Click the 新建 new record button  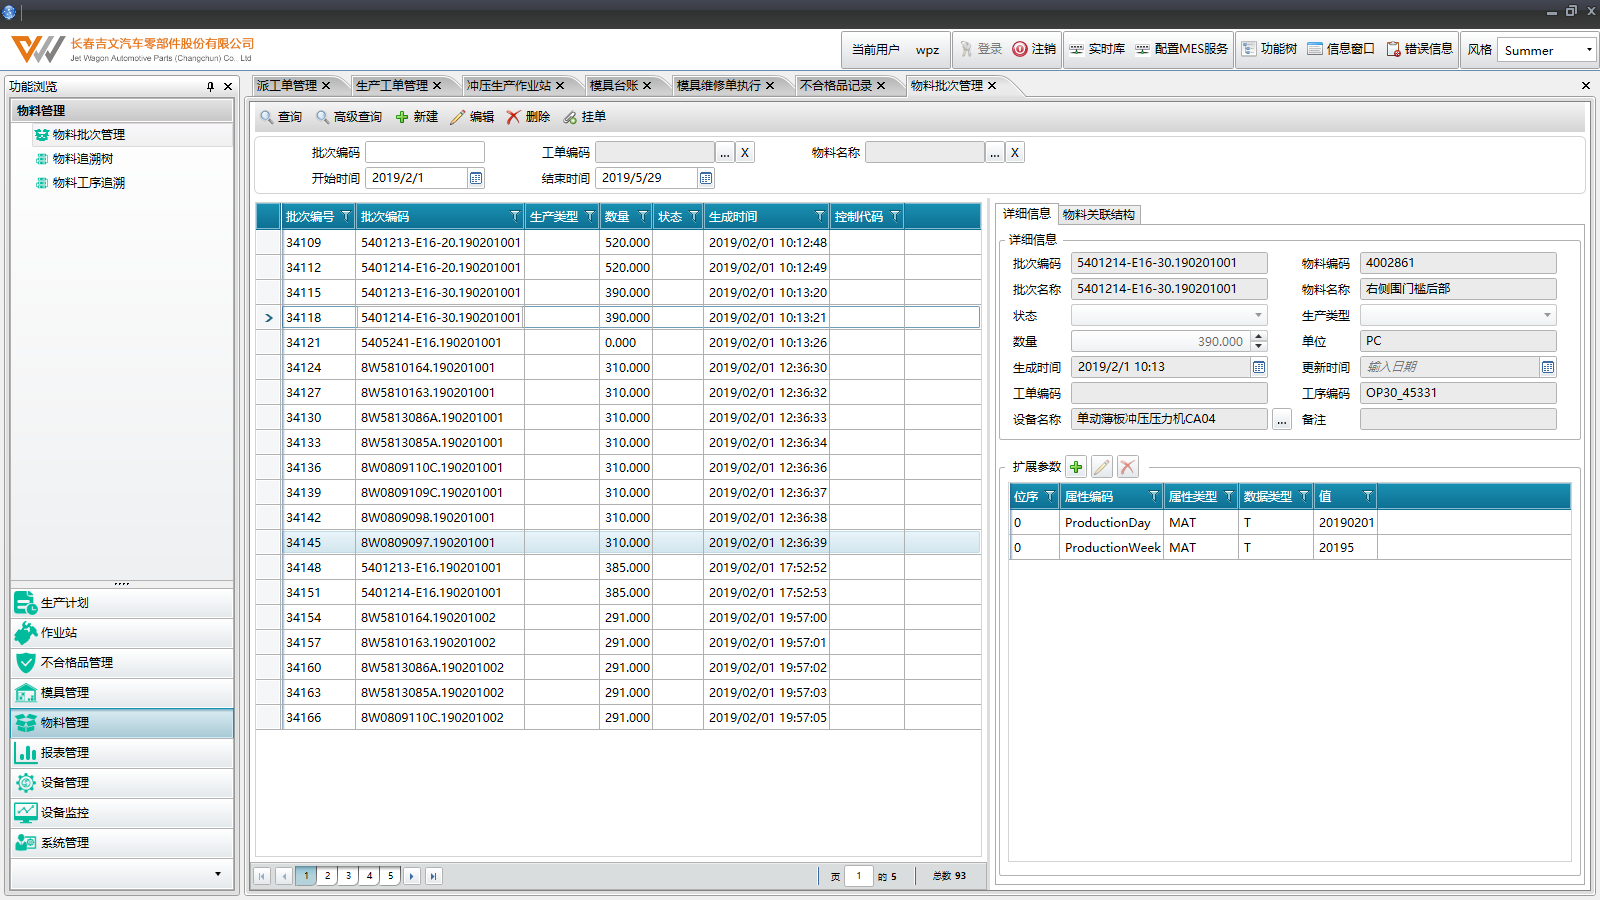click(417, 117)
